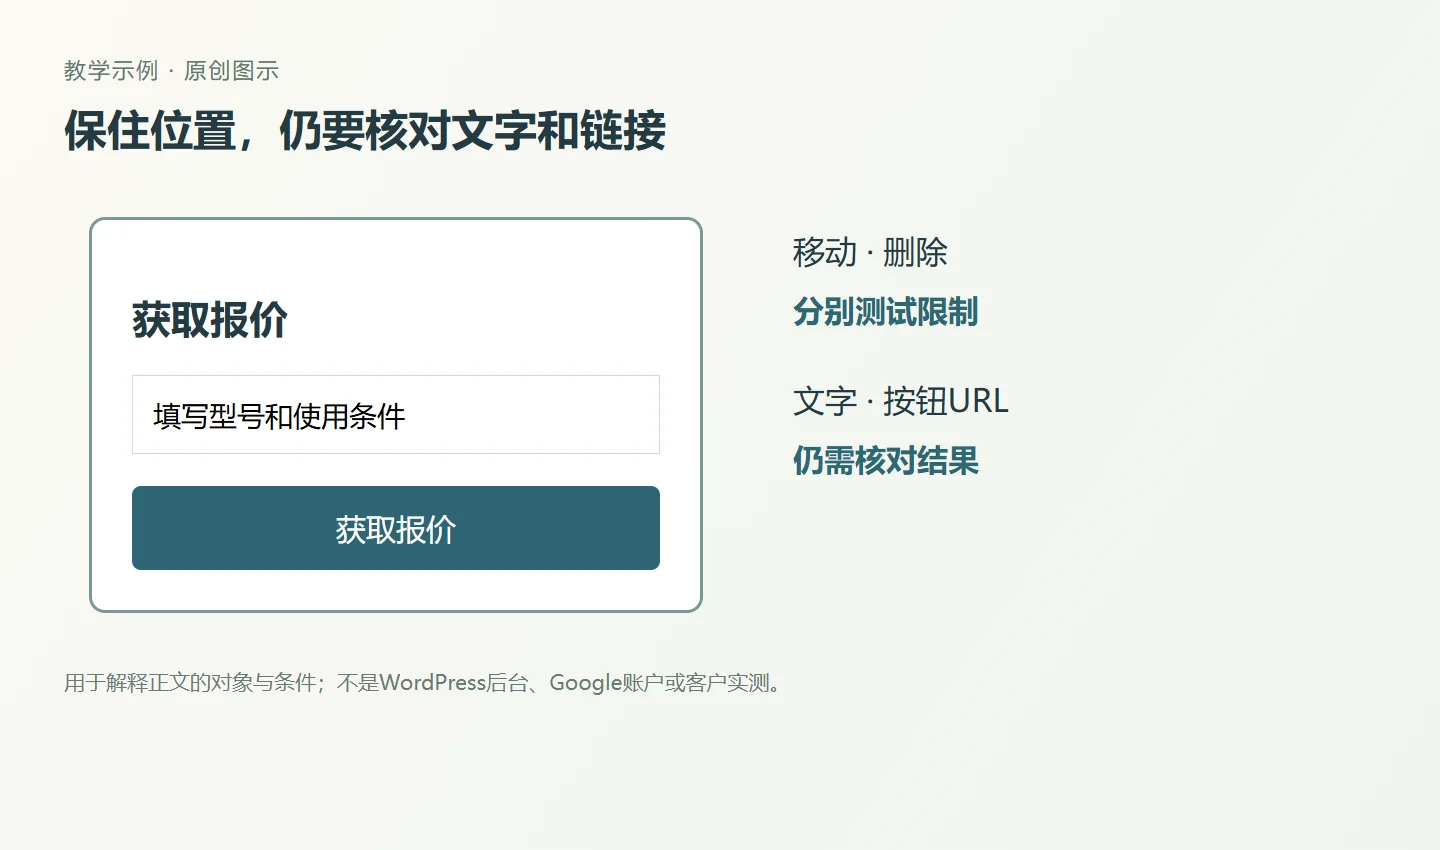Click the 教学示例 · 原创图示 caption
Viewport: 1440px width, 850px height.
171,71
